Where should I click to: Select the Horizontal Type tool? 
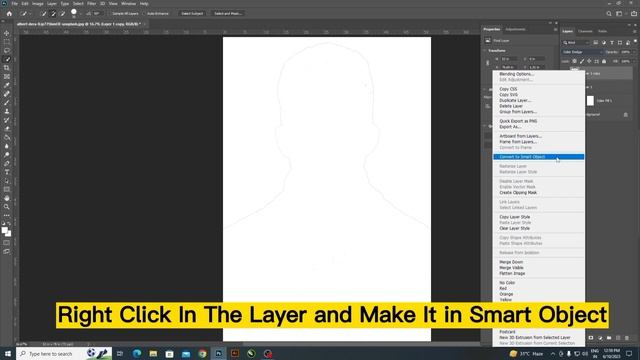tap(7, 172)
